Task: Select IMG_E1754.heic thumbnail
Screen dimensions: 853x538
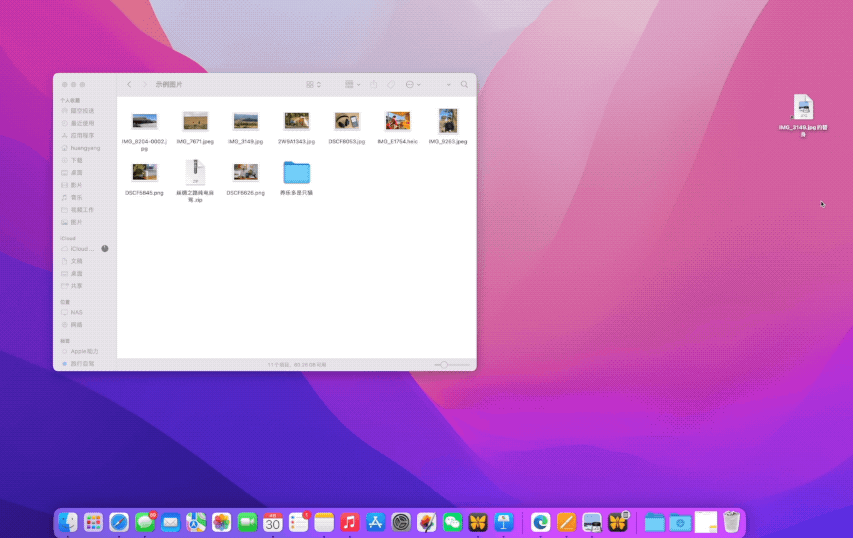Action: [398, 121]
